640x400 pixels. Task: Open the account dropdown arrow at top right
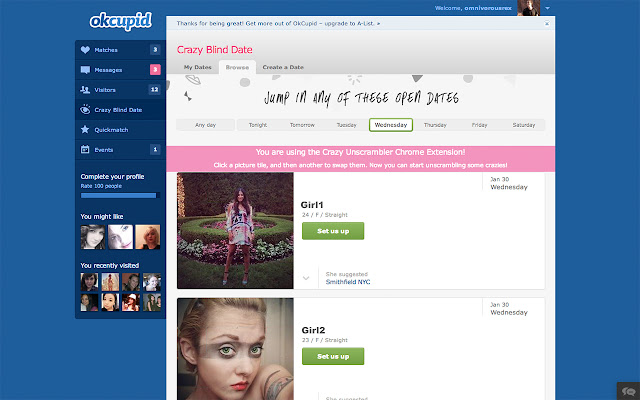pos(558,8)
